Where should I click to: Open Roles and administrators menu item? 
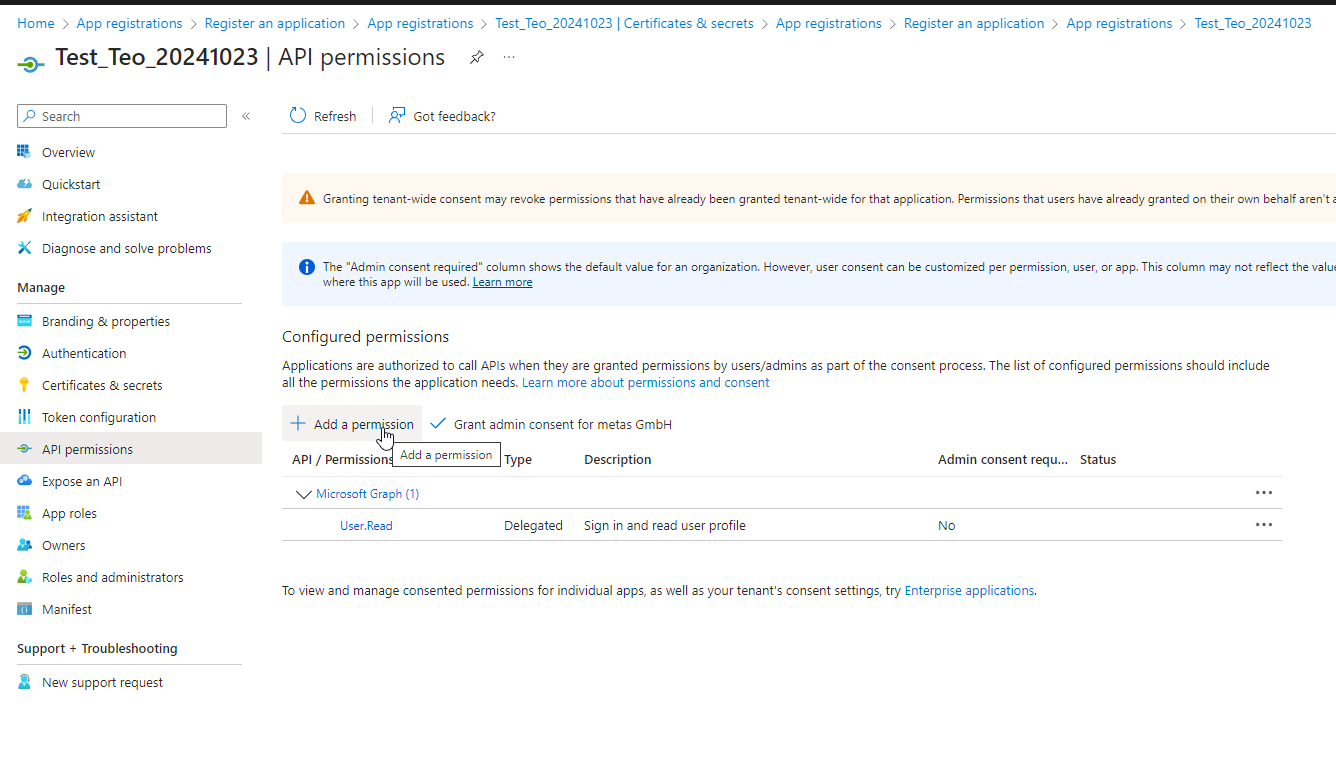click(113, 577)
